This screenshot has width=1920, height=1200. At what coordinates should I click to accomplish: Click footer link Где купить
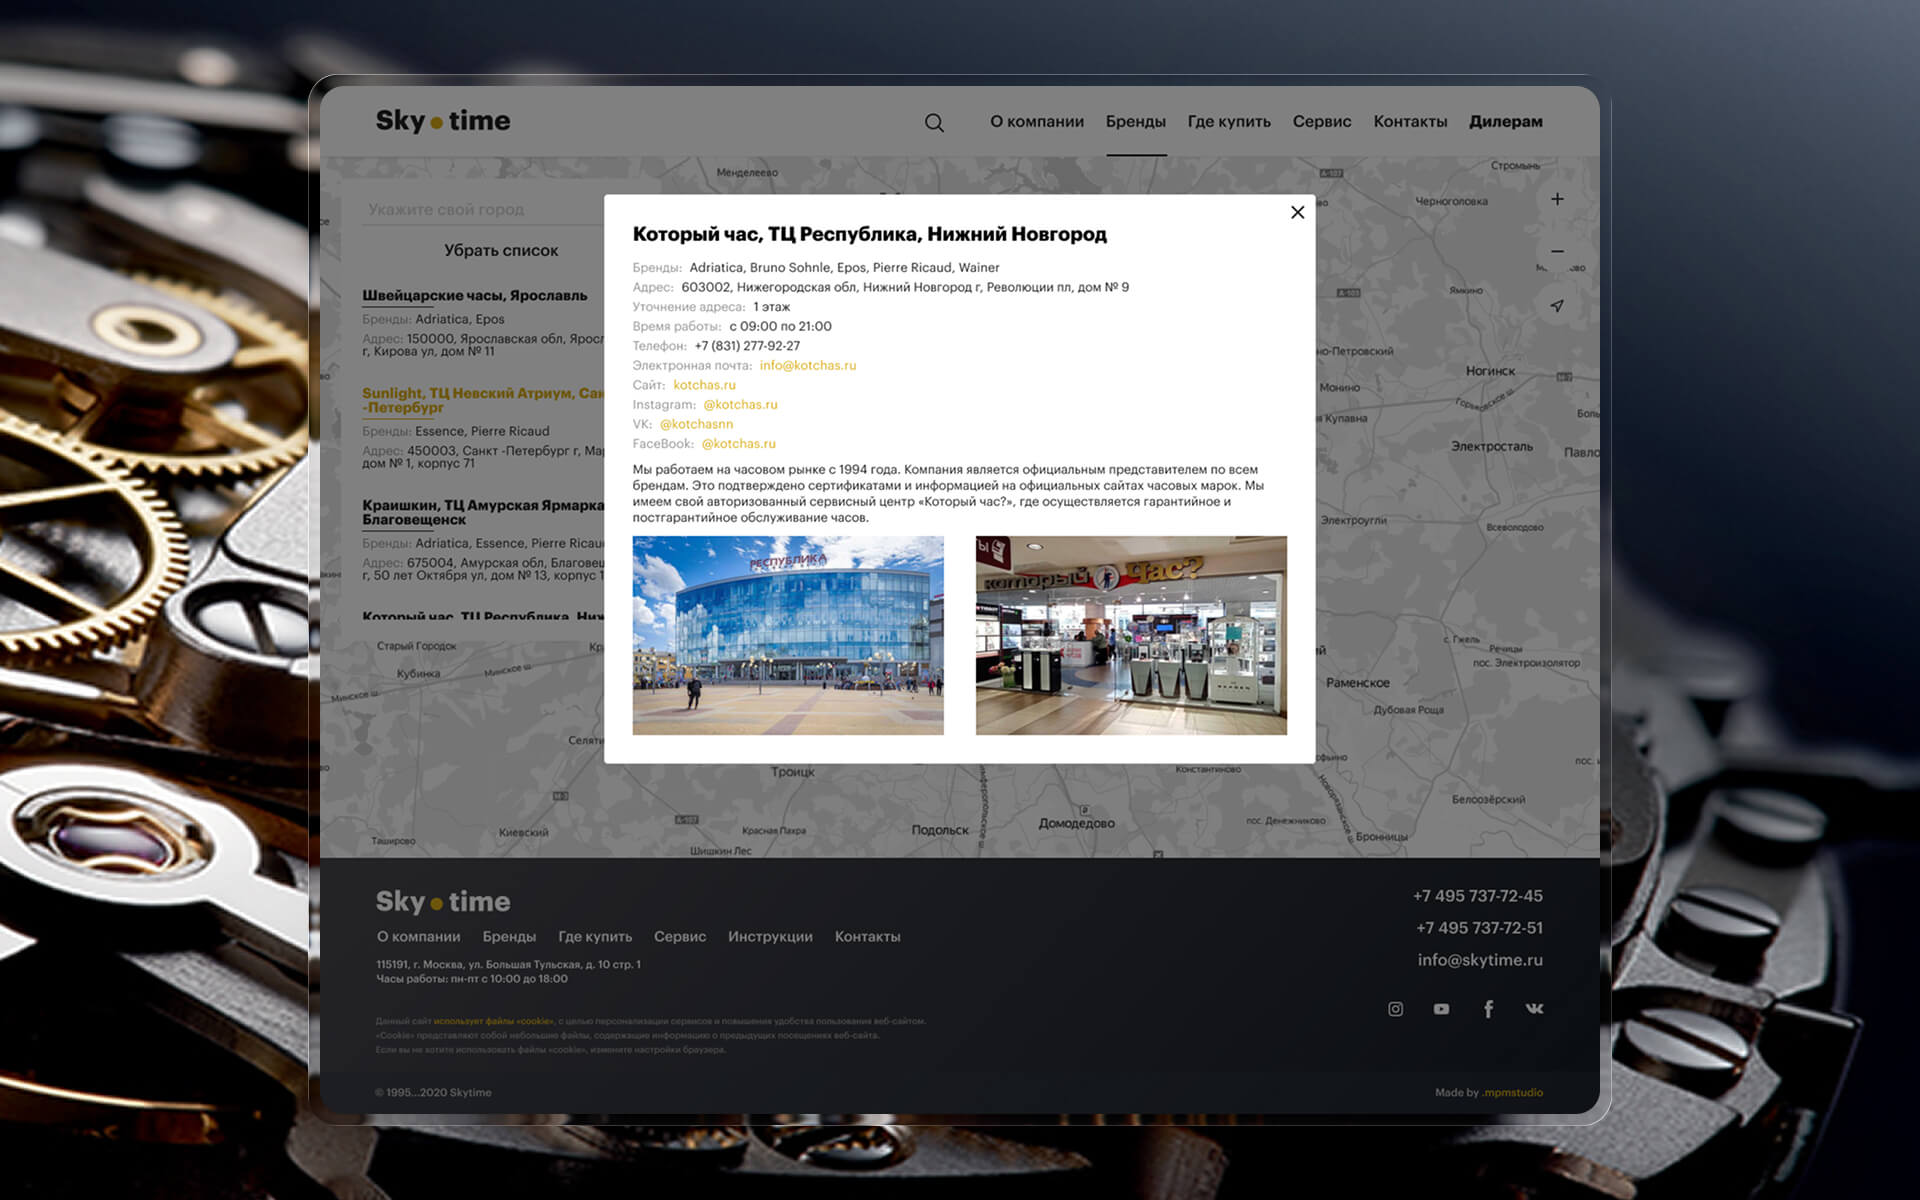click(x=595, y=937)
